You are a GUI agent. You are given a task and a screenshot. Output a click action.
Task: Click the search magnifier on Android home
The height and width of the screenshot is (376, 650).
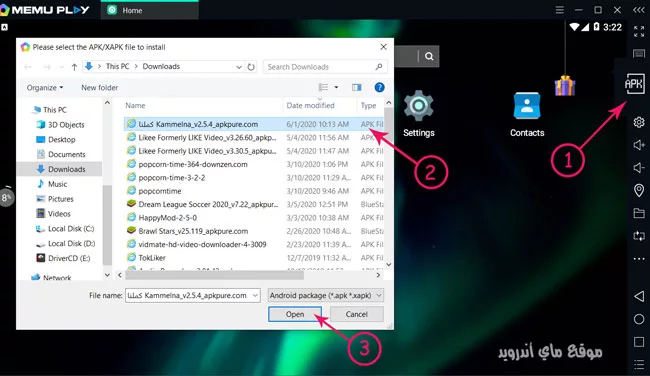pos(429,56)
